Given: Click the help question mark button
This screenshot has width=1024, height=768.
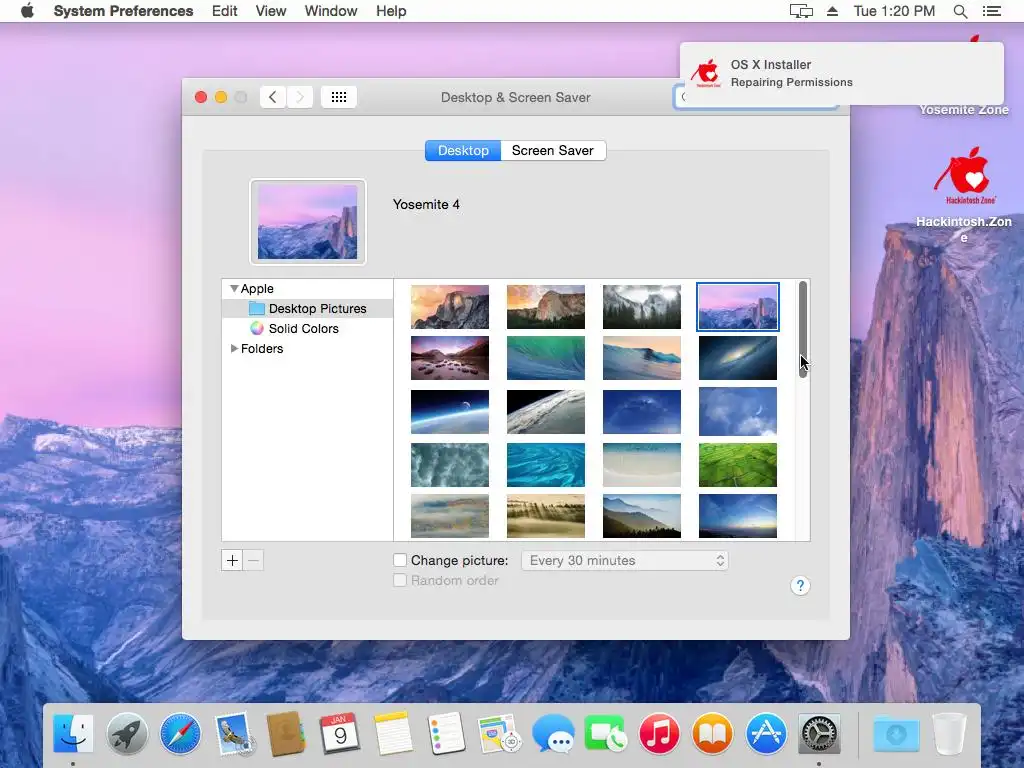Looking at the screenshot, I should [800, 586].
